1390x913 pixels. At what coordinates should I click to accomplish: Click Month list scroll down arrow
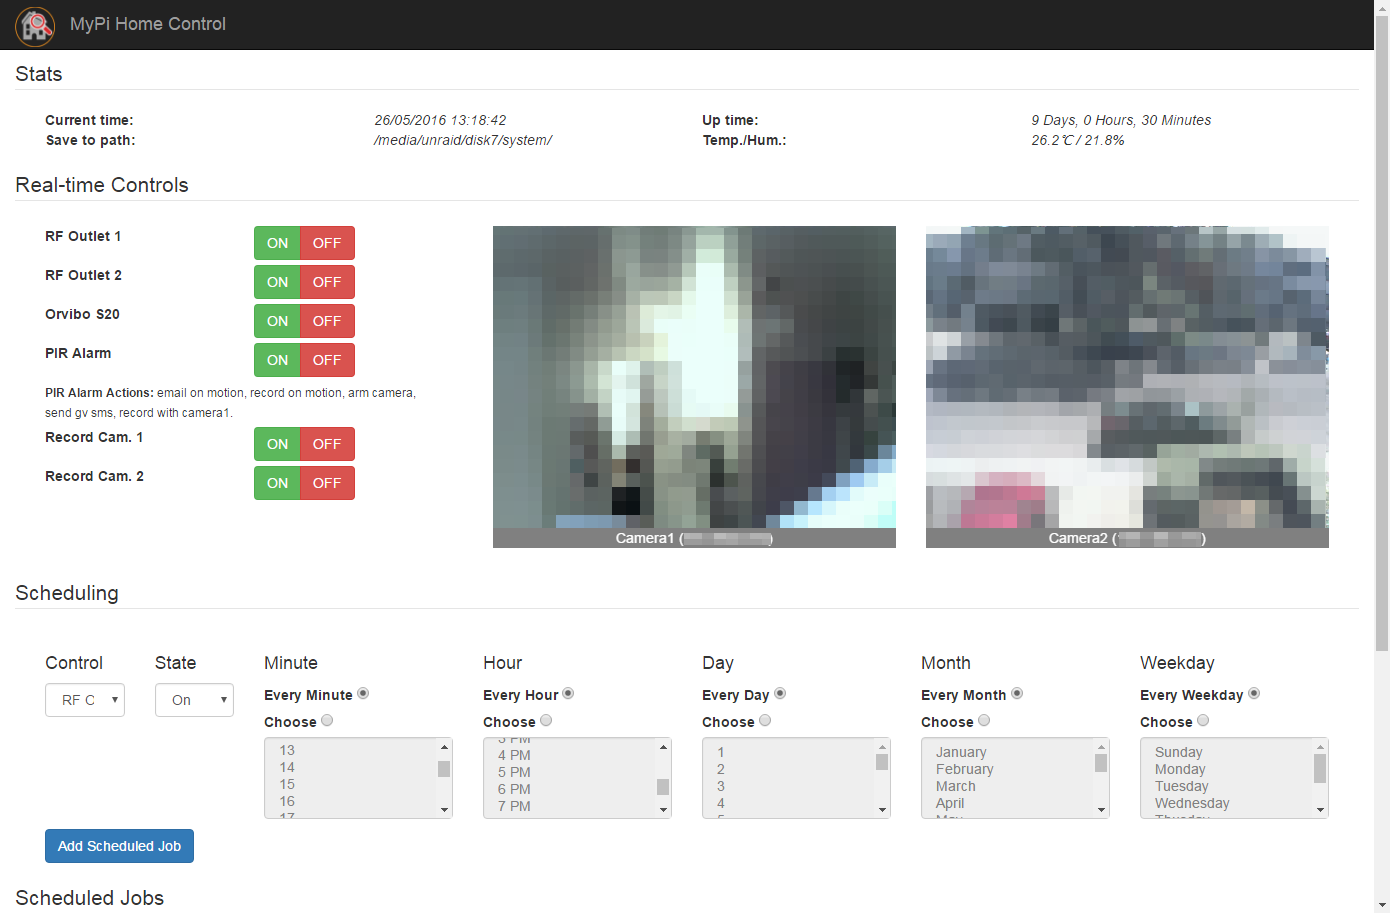1101,810
